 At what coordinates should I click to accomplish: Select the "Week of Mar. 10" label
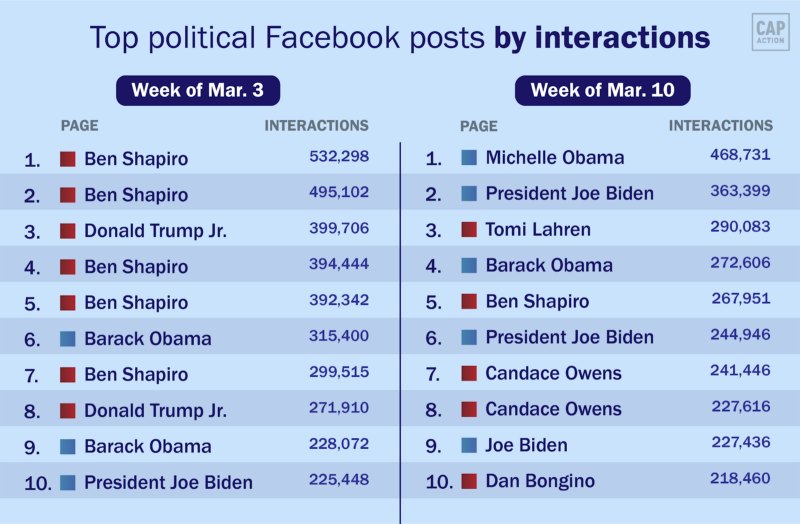tap(603, 90)
